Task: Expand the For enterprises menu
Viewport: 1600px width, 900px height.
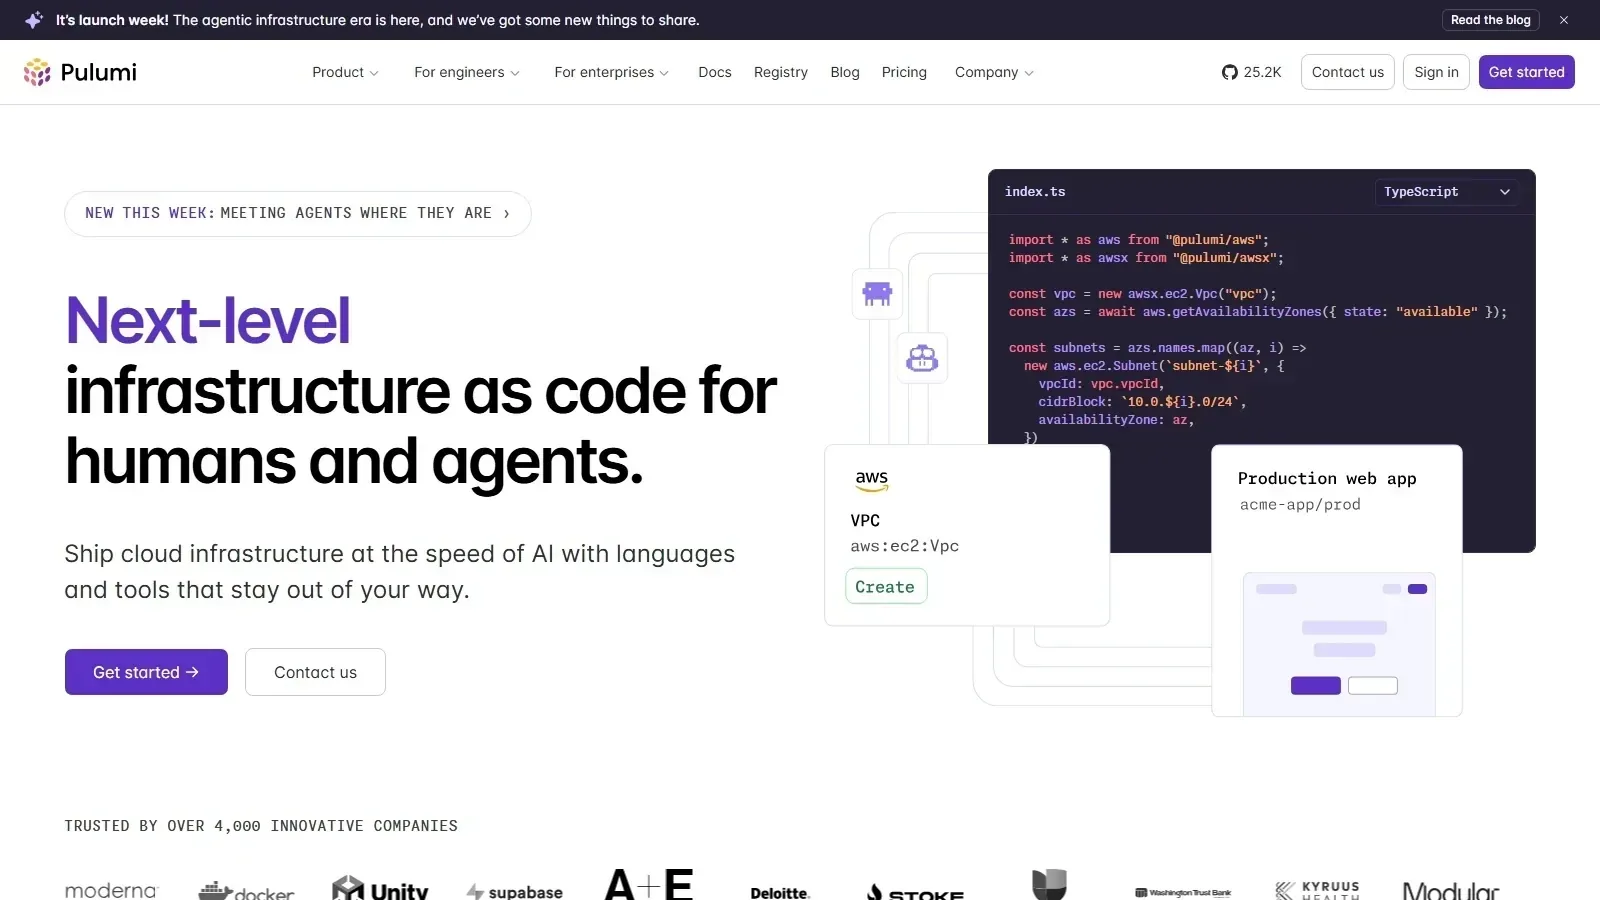Action: [x=611, y=72]
